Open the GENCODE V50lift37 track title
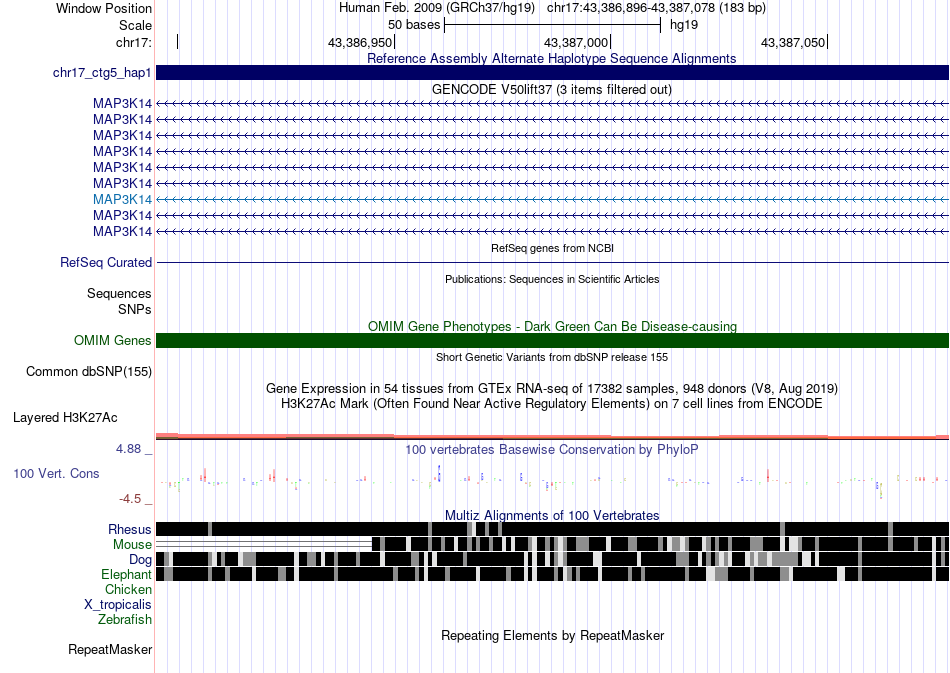The image size is (950, 673). click(552, 90)
